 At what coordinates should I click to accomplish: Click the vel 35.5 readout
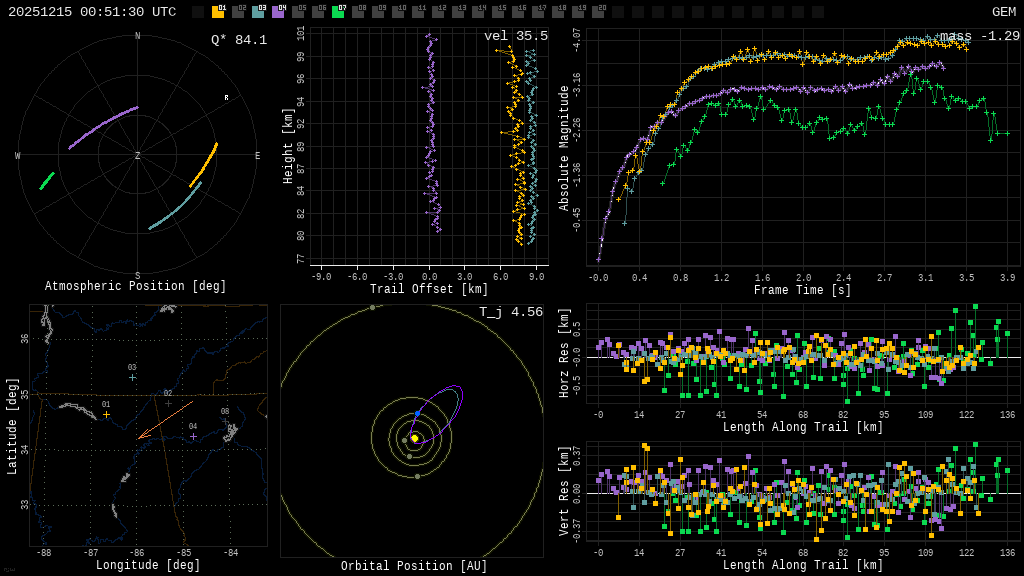516,36
